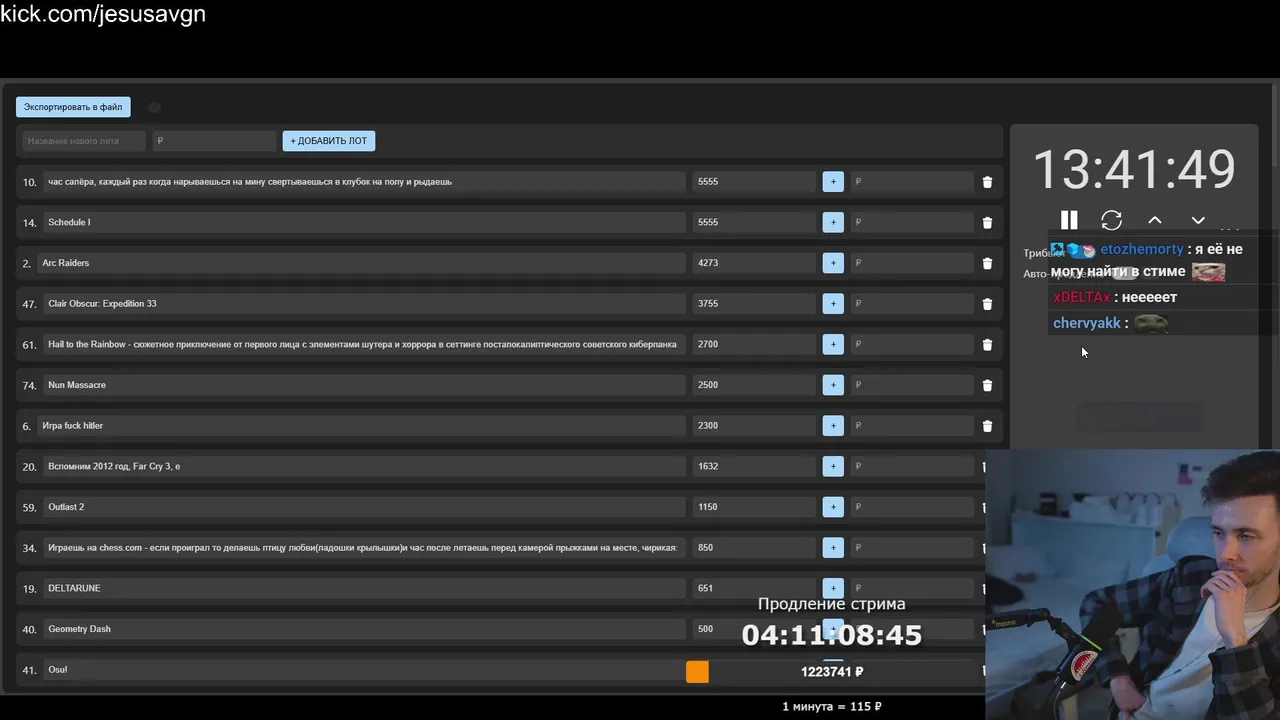Click the orange swatch in Osu! row
This screenshot has height=720, width=1280.
click(697, 672)
